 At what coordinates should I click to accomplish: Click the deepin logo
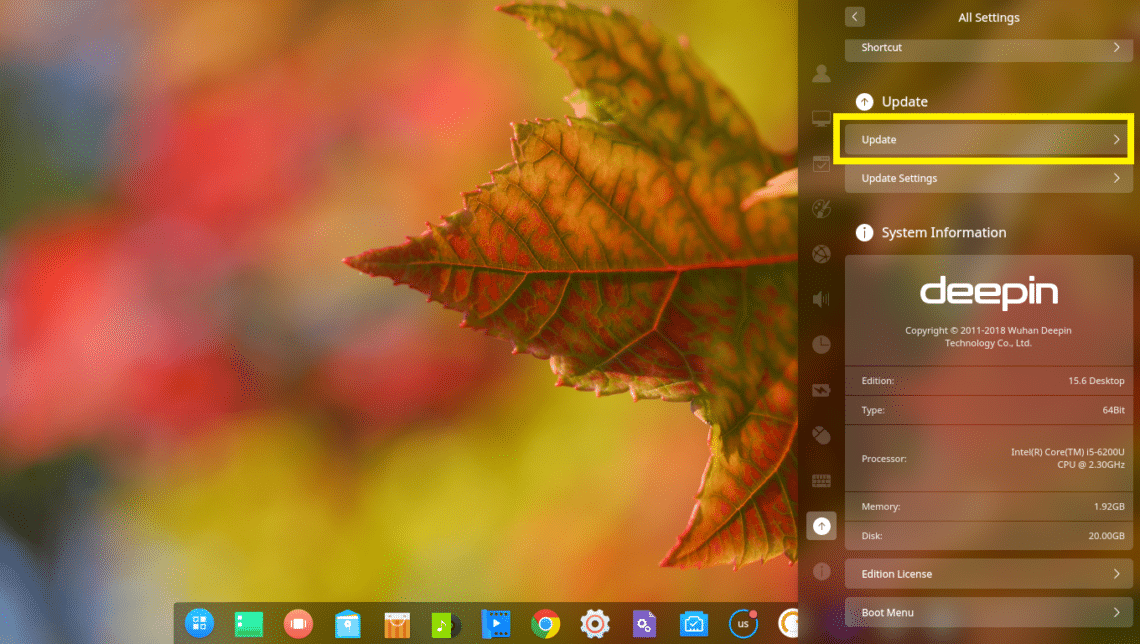[989, 292]
